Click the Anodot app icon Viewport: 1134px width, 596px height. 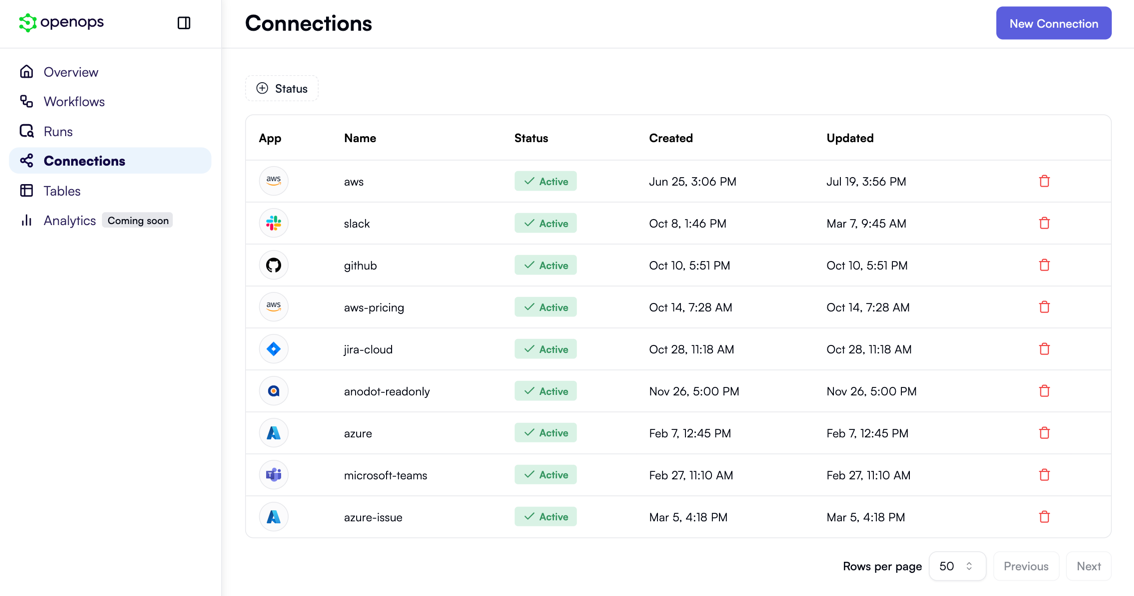pyautogui.click(x=273, y=391)
